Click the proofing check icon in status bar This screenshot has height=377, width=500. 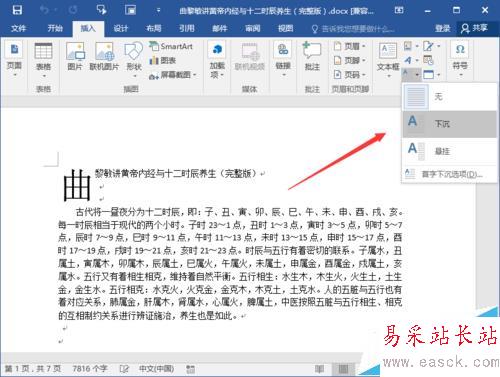[x=124, y=369]
